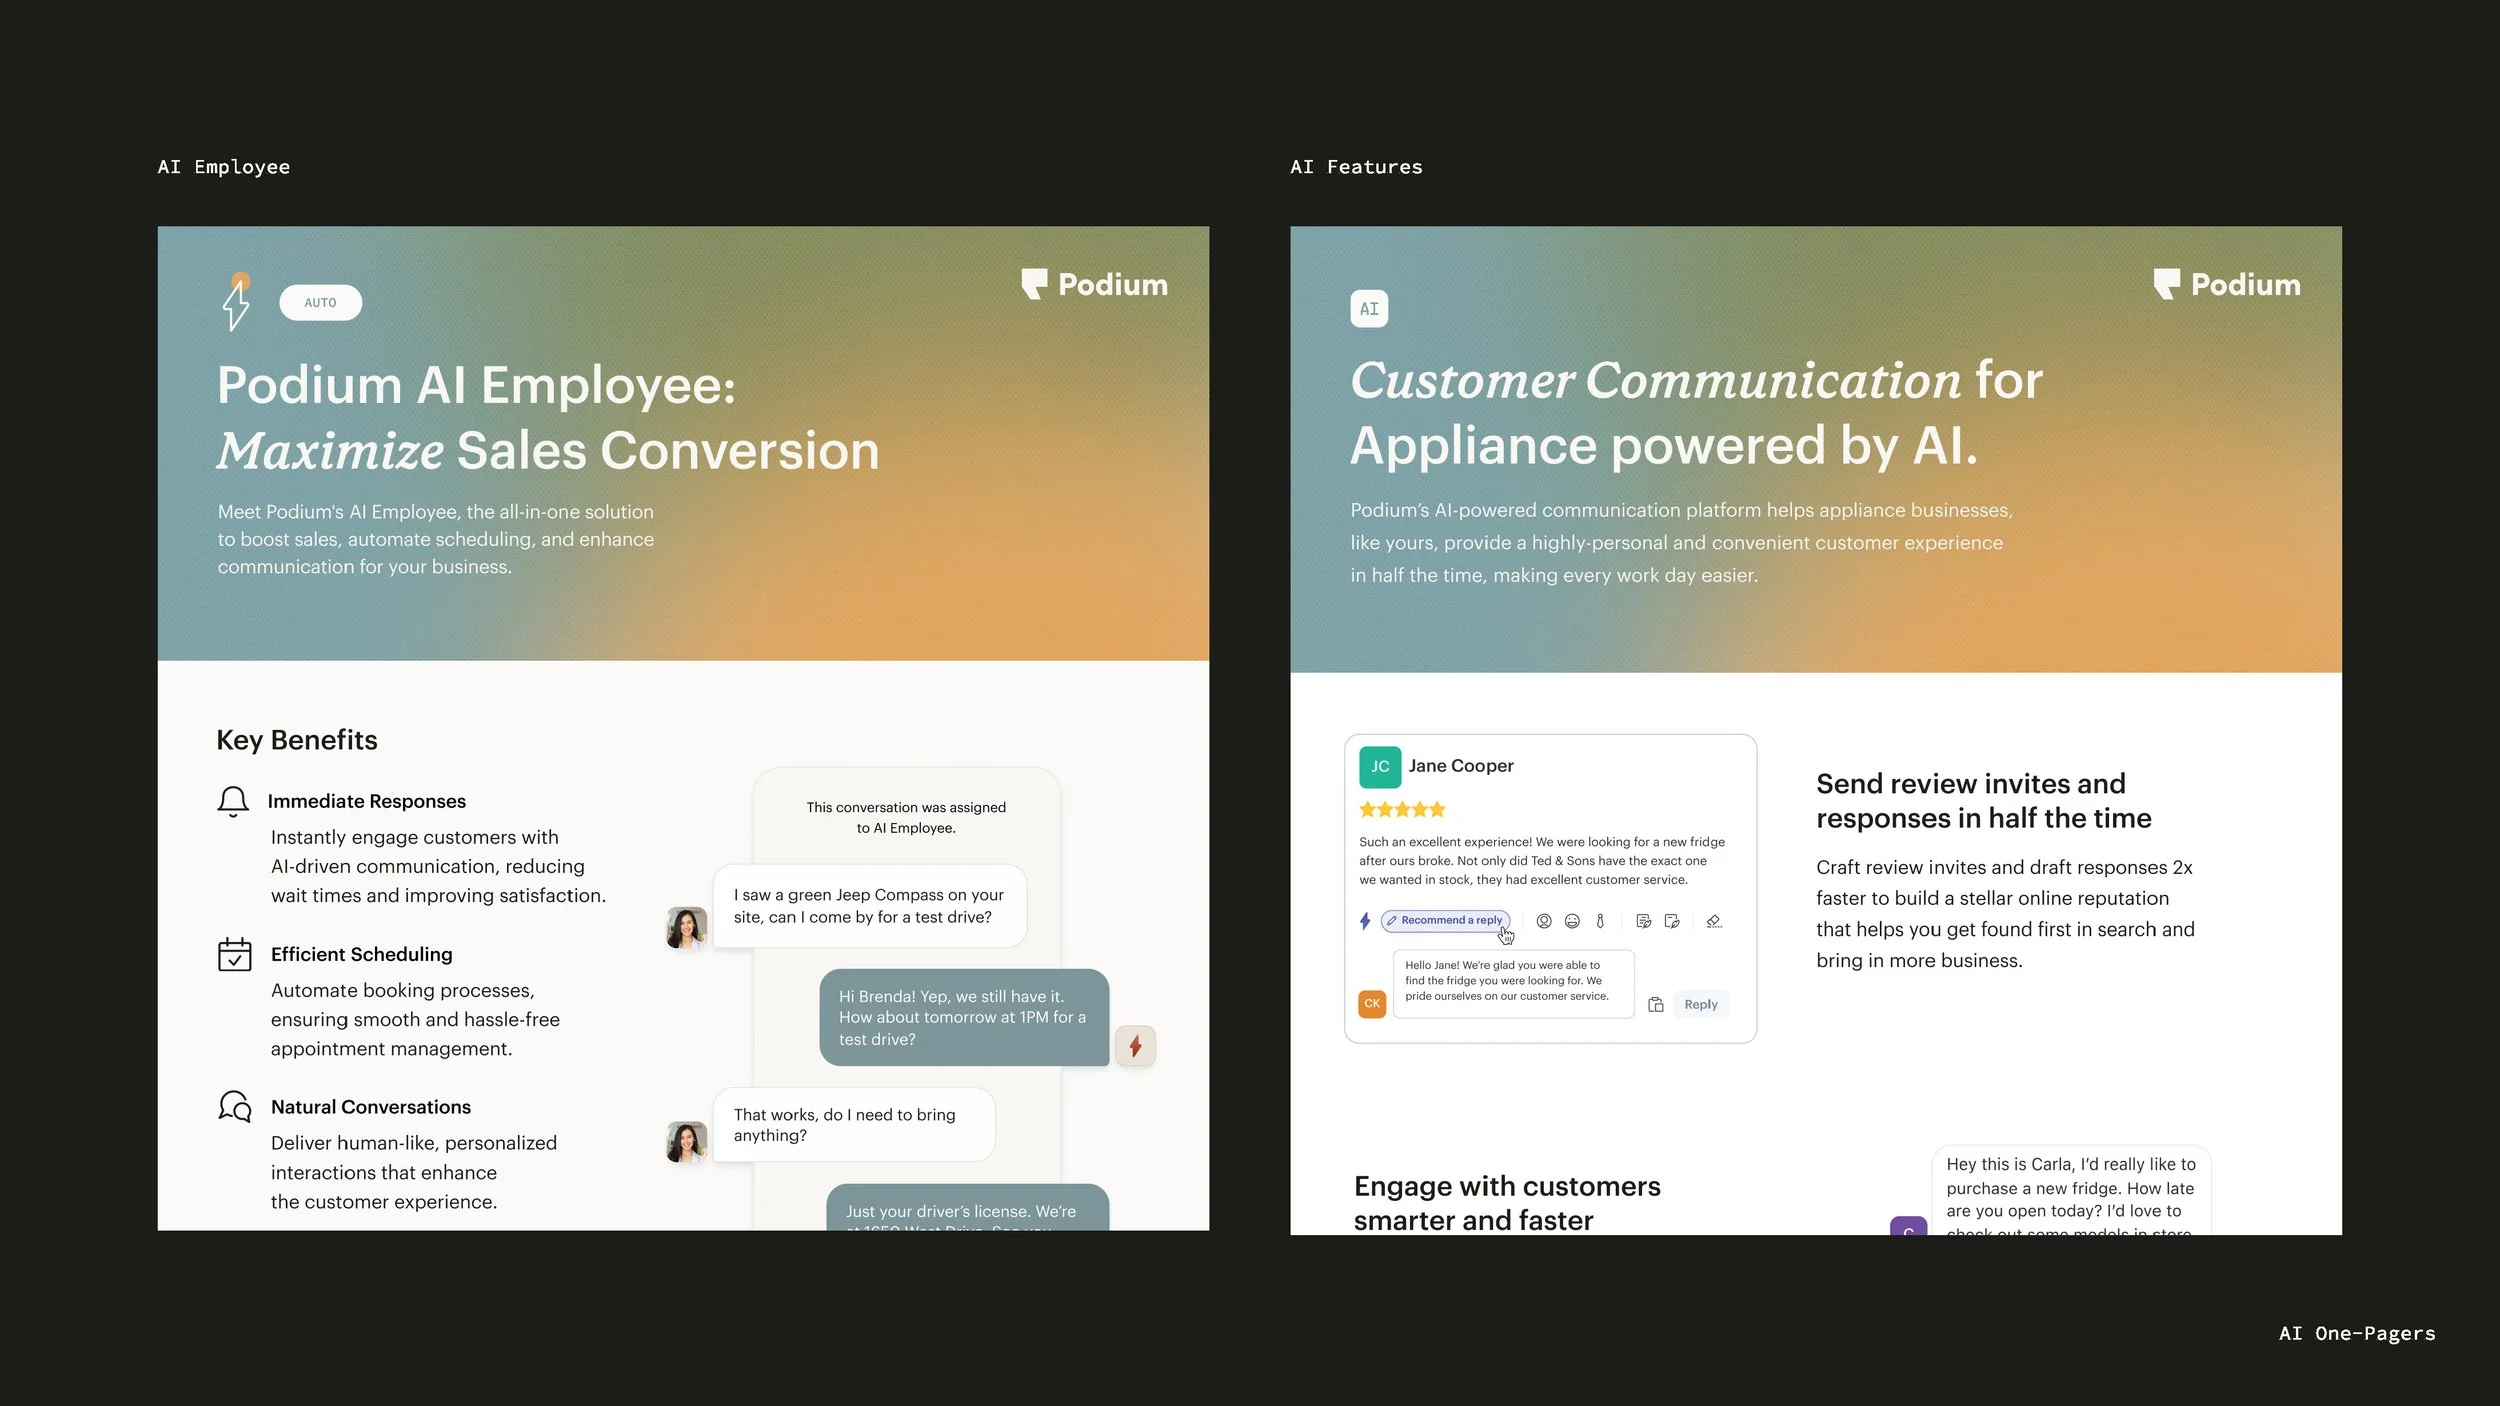The height and width of the screenshot is (1406, 2500).
Task: Click the five-star rating under Jane Cooper
Action: 1402,810
